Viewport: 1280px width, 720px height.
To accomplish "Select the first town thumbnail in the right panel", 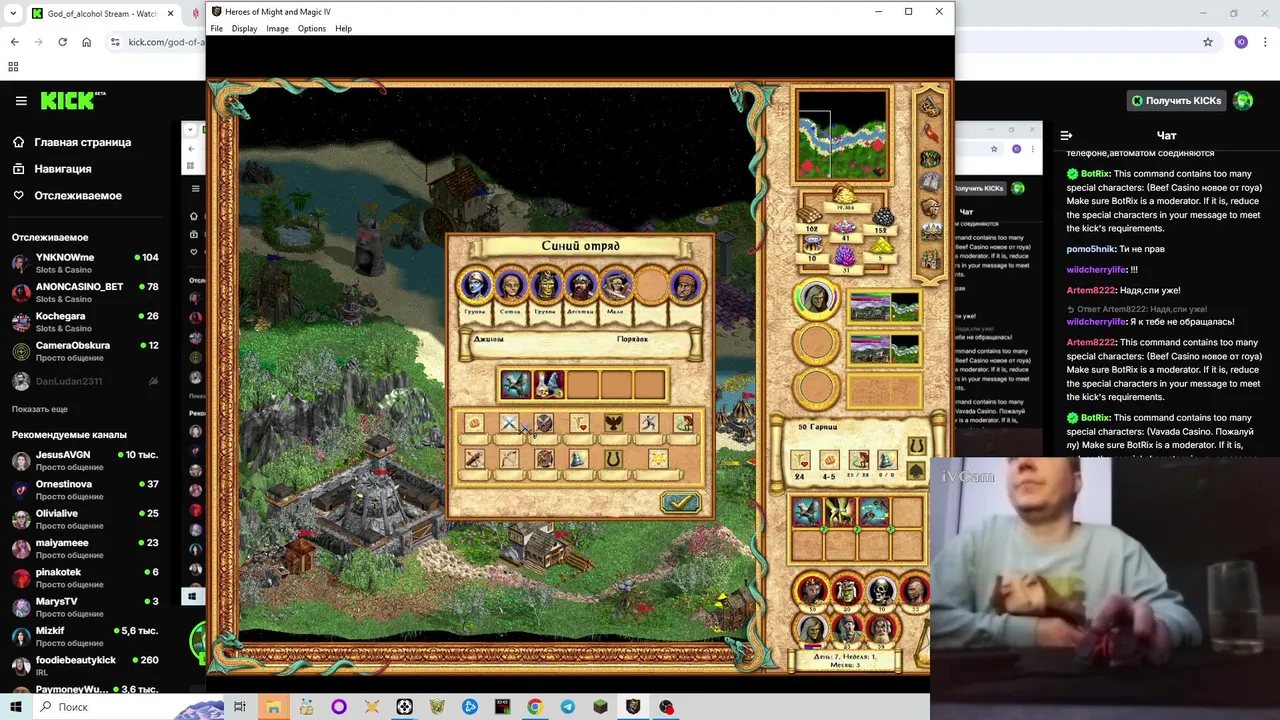I will pyautogui.click(x=884, y=306).
